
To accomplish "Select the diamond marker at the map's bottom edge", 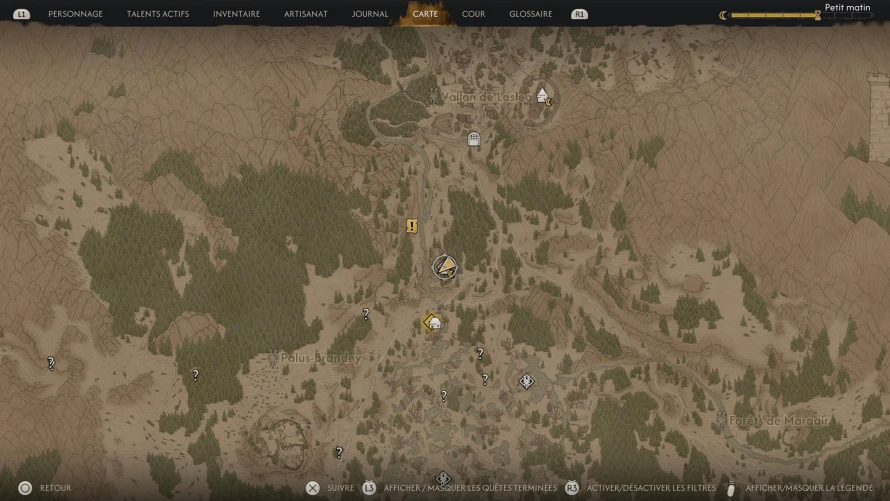I will 443,479.
